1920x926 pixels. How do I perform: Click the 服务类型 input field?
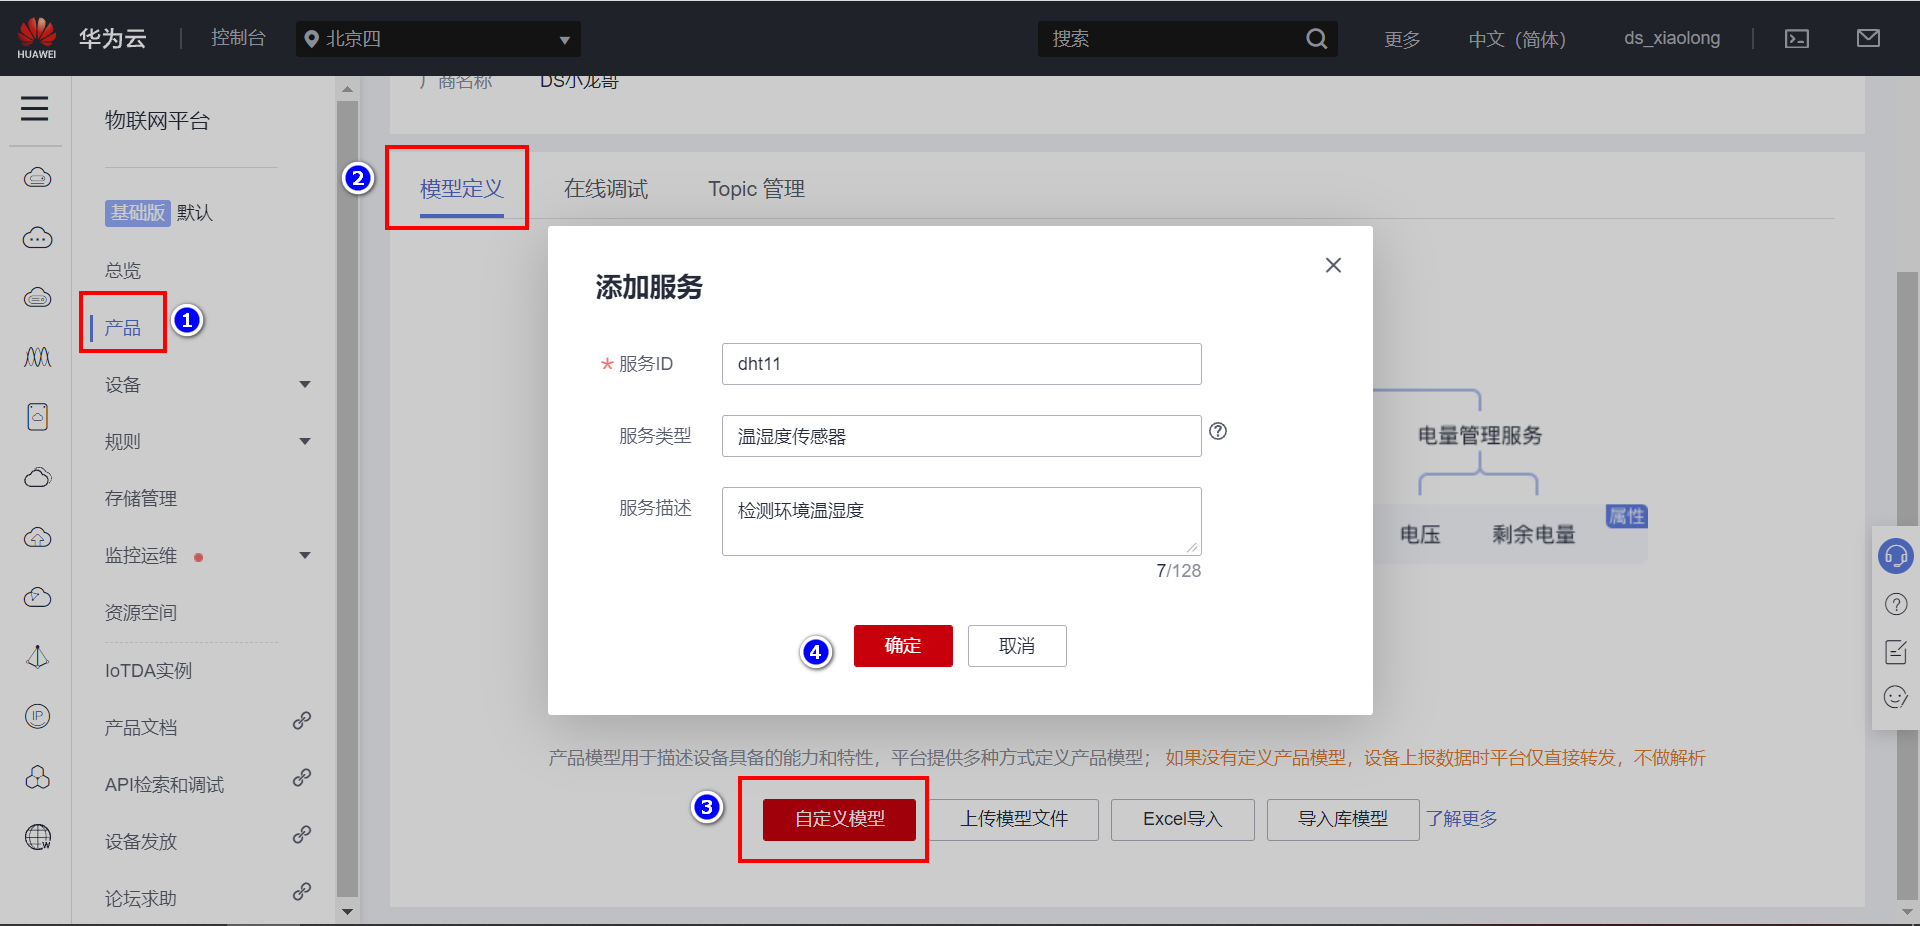(x=962, y=436)
